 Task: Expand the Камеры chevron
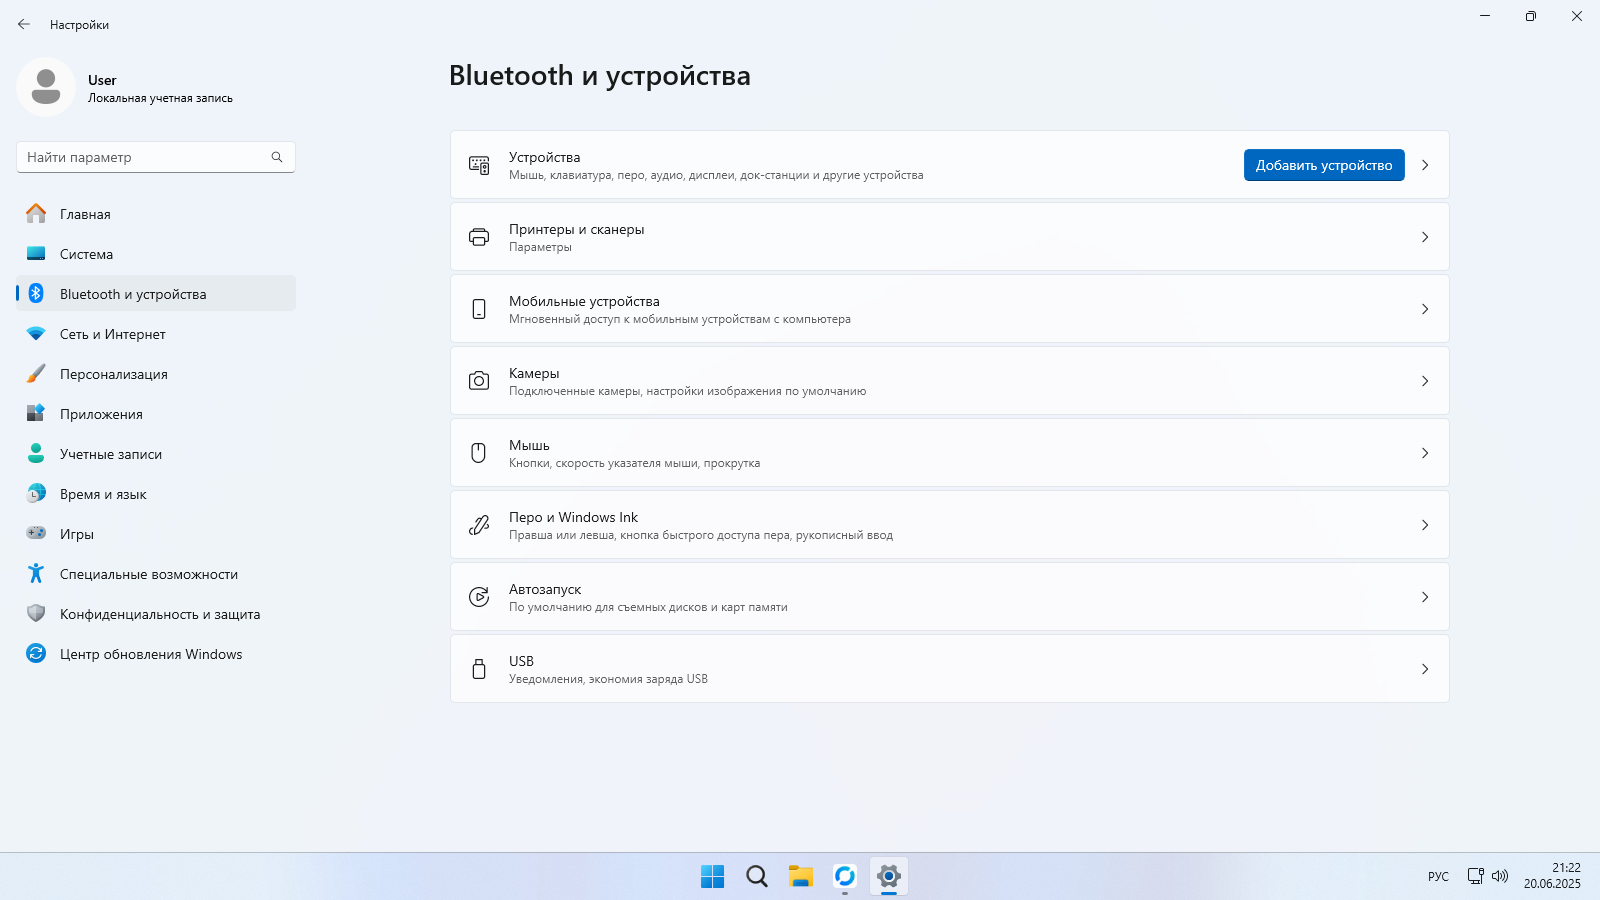click(1425, 381)
